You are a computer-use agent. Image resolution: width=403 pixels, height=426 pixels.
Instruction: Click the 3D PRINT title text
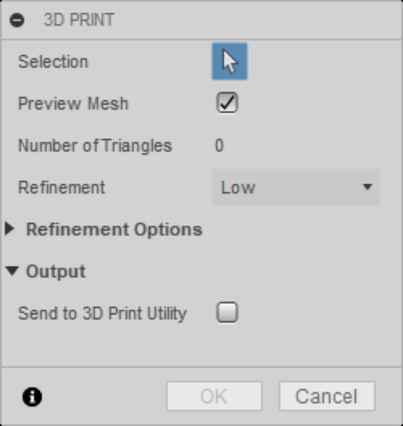point(79,20)
